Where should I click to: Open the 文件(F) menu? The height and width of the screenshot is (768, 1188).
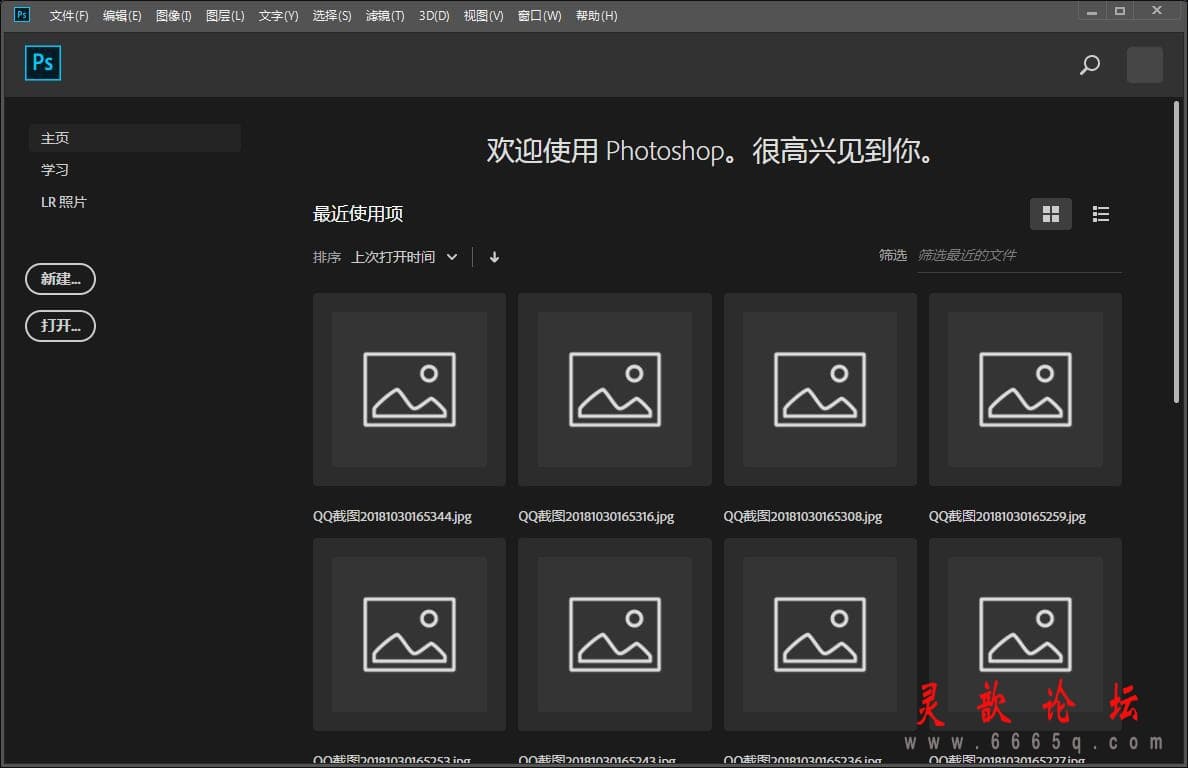[69, 15]
